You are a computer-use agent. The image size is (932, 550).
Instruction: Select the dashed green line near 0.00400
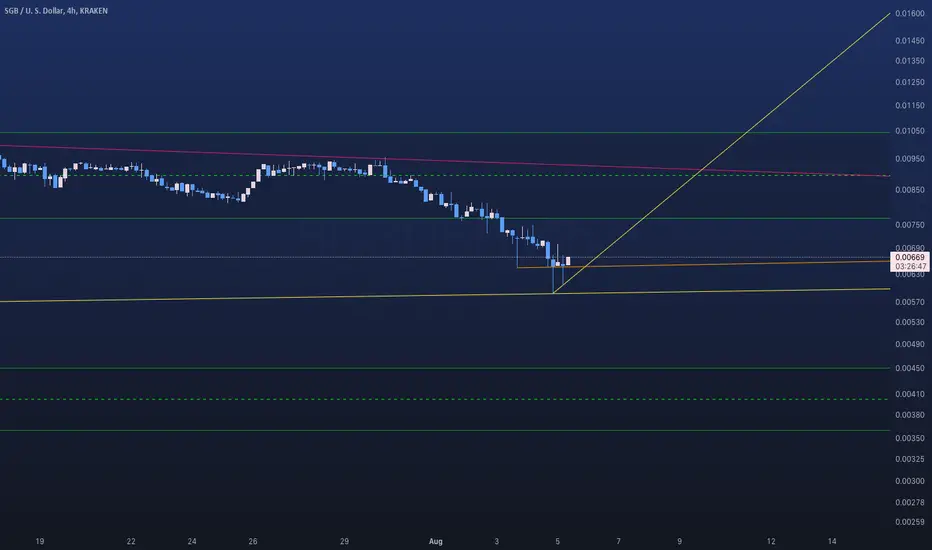point(446,399)
